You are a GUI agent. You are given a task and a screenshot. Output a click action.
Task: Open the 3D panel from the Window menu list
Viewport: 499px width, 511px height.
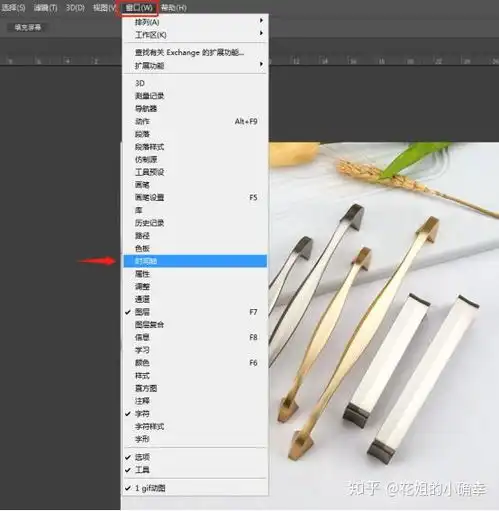tap(195, 83)
